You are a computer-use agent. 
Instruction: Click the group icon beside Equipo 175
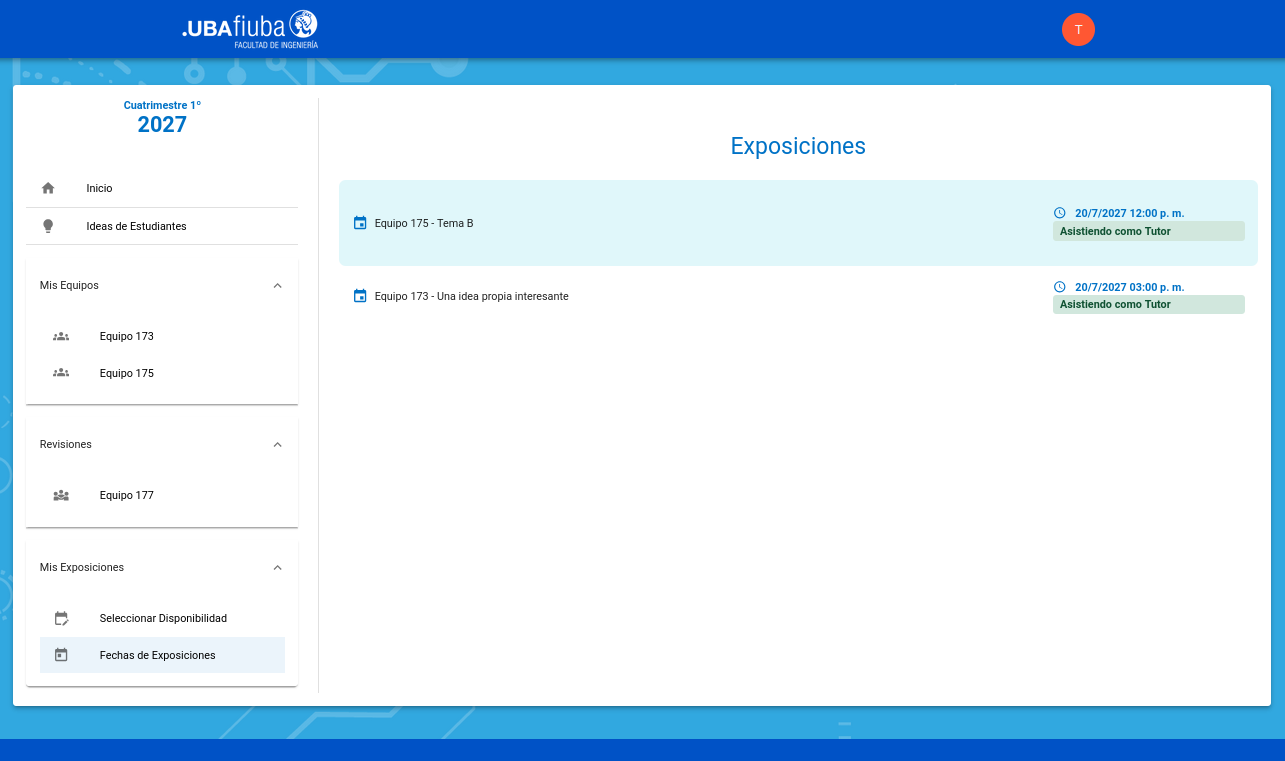pos(61,373)
